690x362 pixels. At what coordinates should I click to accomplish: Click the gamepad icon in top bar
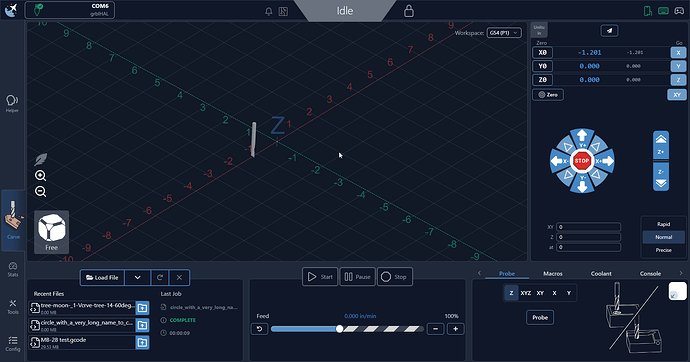679,11
